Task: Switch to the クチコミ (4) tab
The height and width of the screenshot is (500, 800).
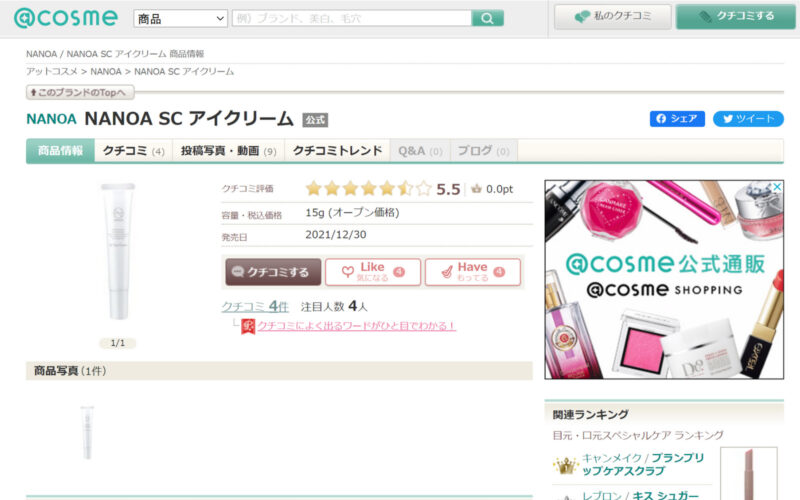Action: pyautogui.click(x=134, y=151)
